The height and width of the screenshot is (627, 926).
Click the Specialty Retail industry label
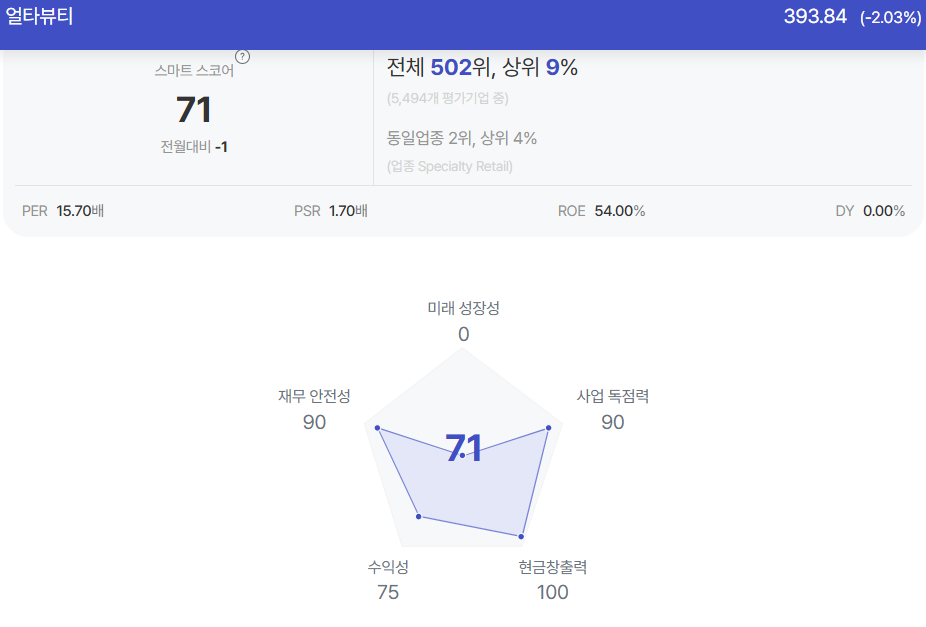[449, 166]
